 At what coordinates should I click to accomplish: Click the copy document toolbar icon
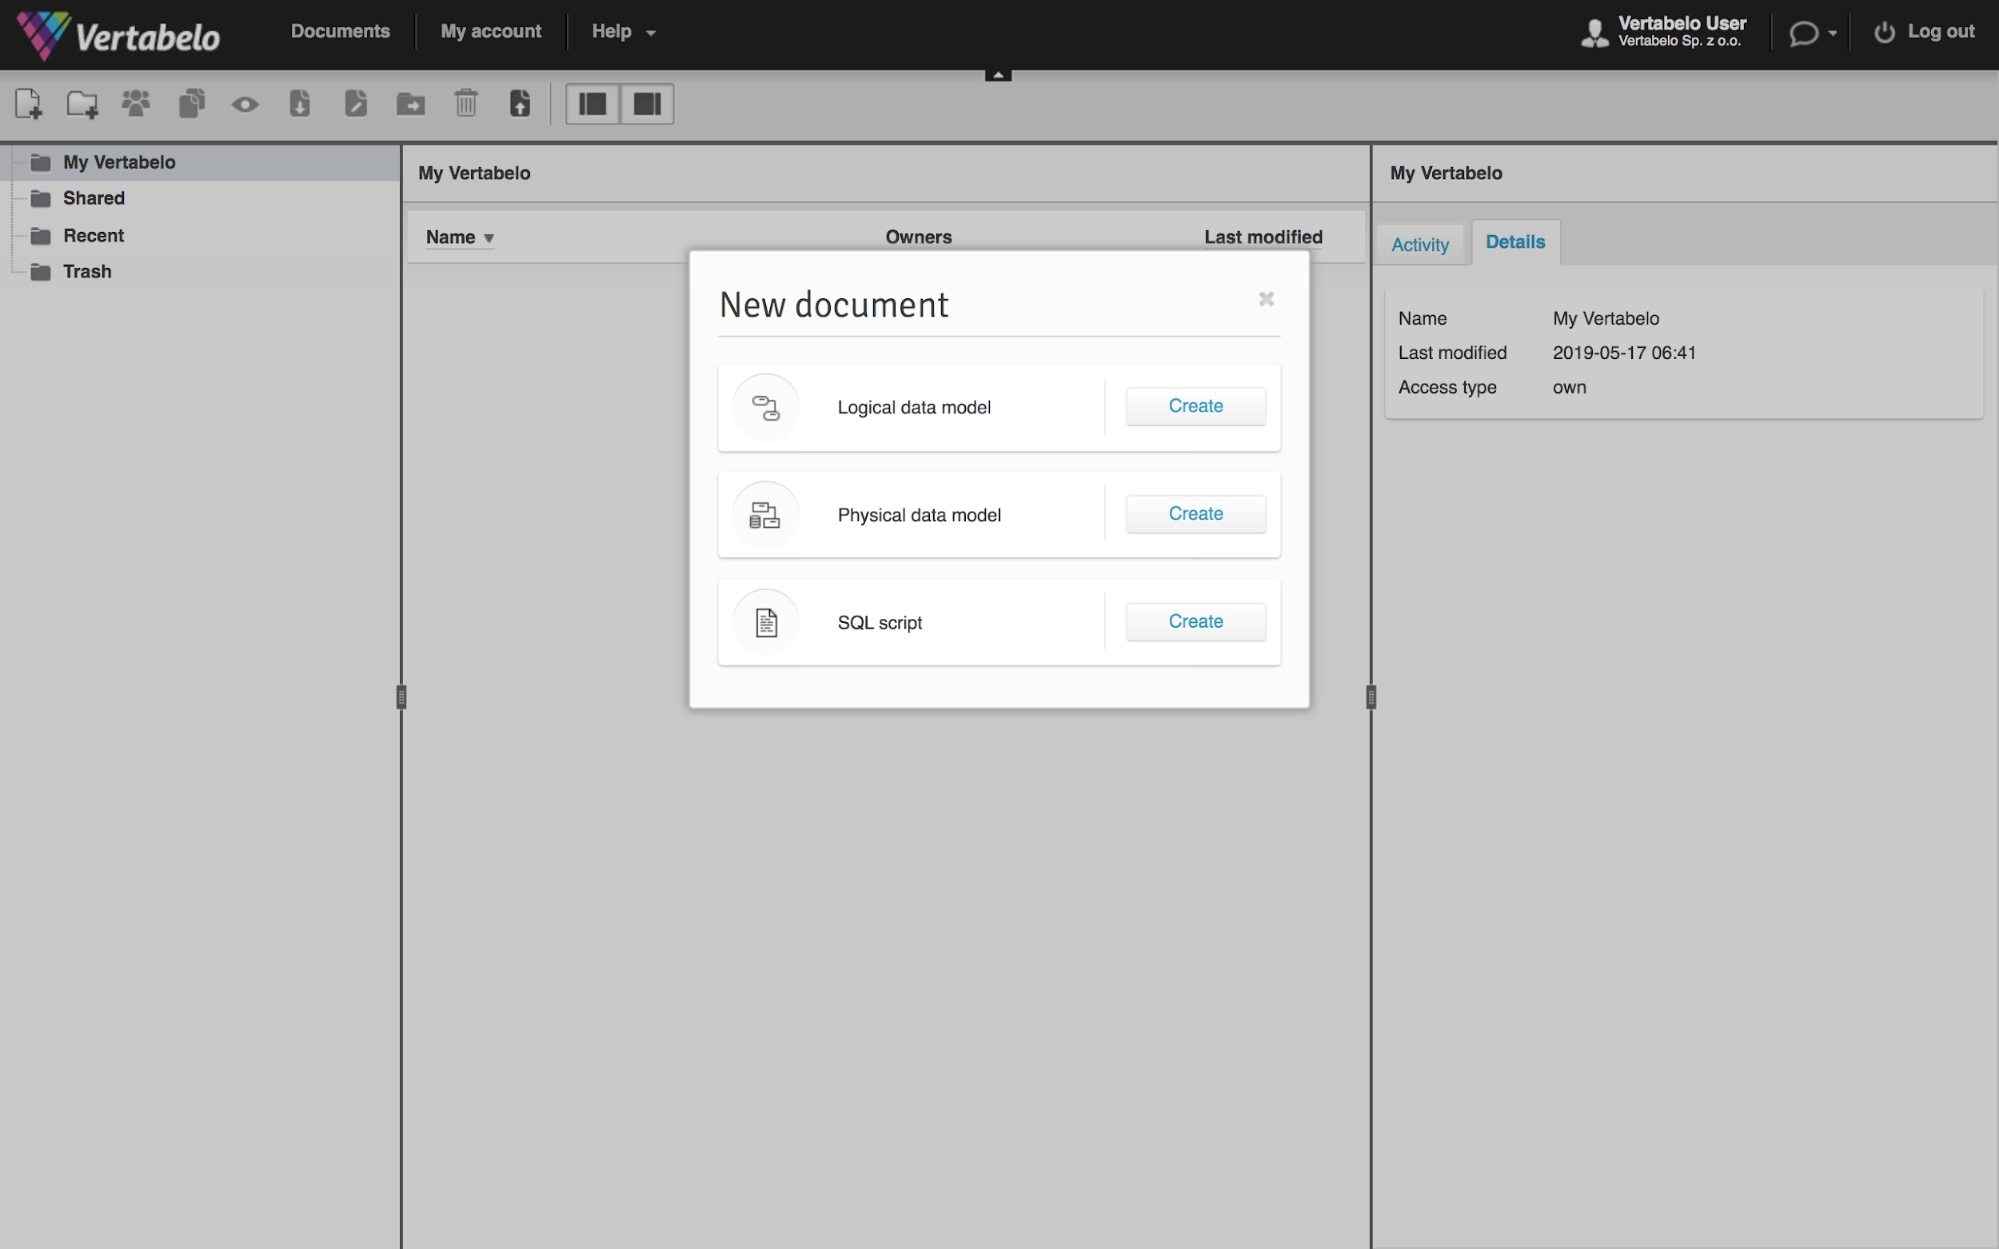(191, 103)
